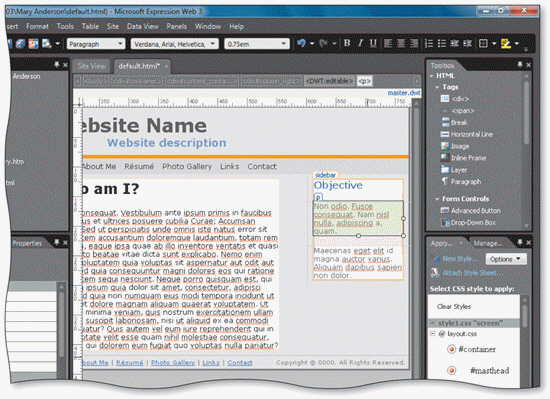
Task: Click the borders toolbar icon
Action: click(483, 43)
